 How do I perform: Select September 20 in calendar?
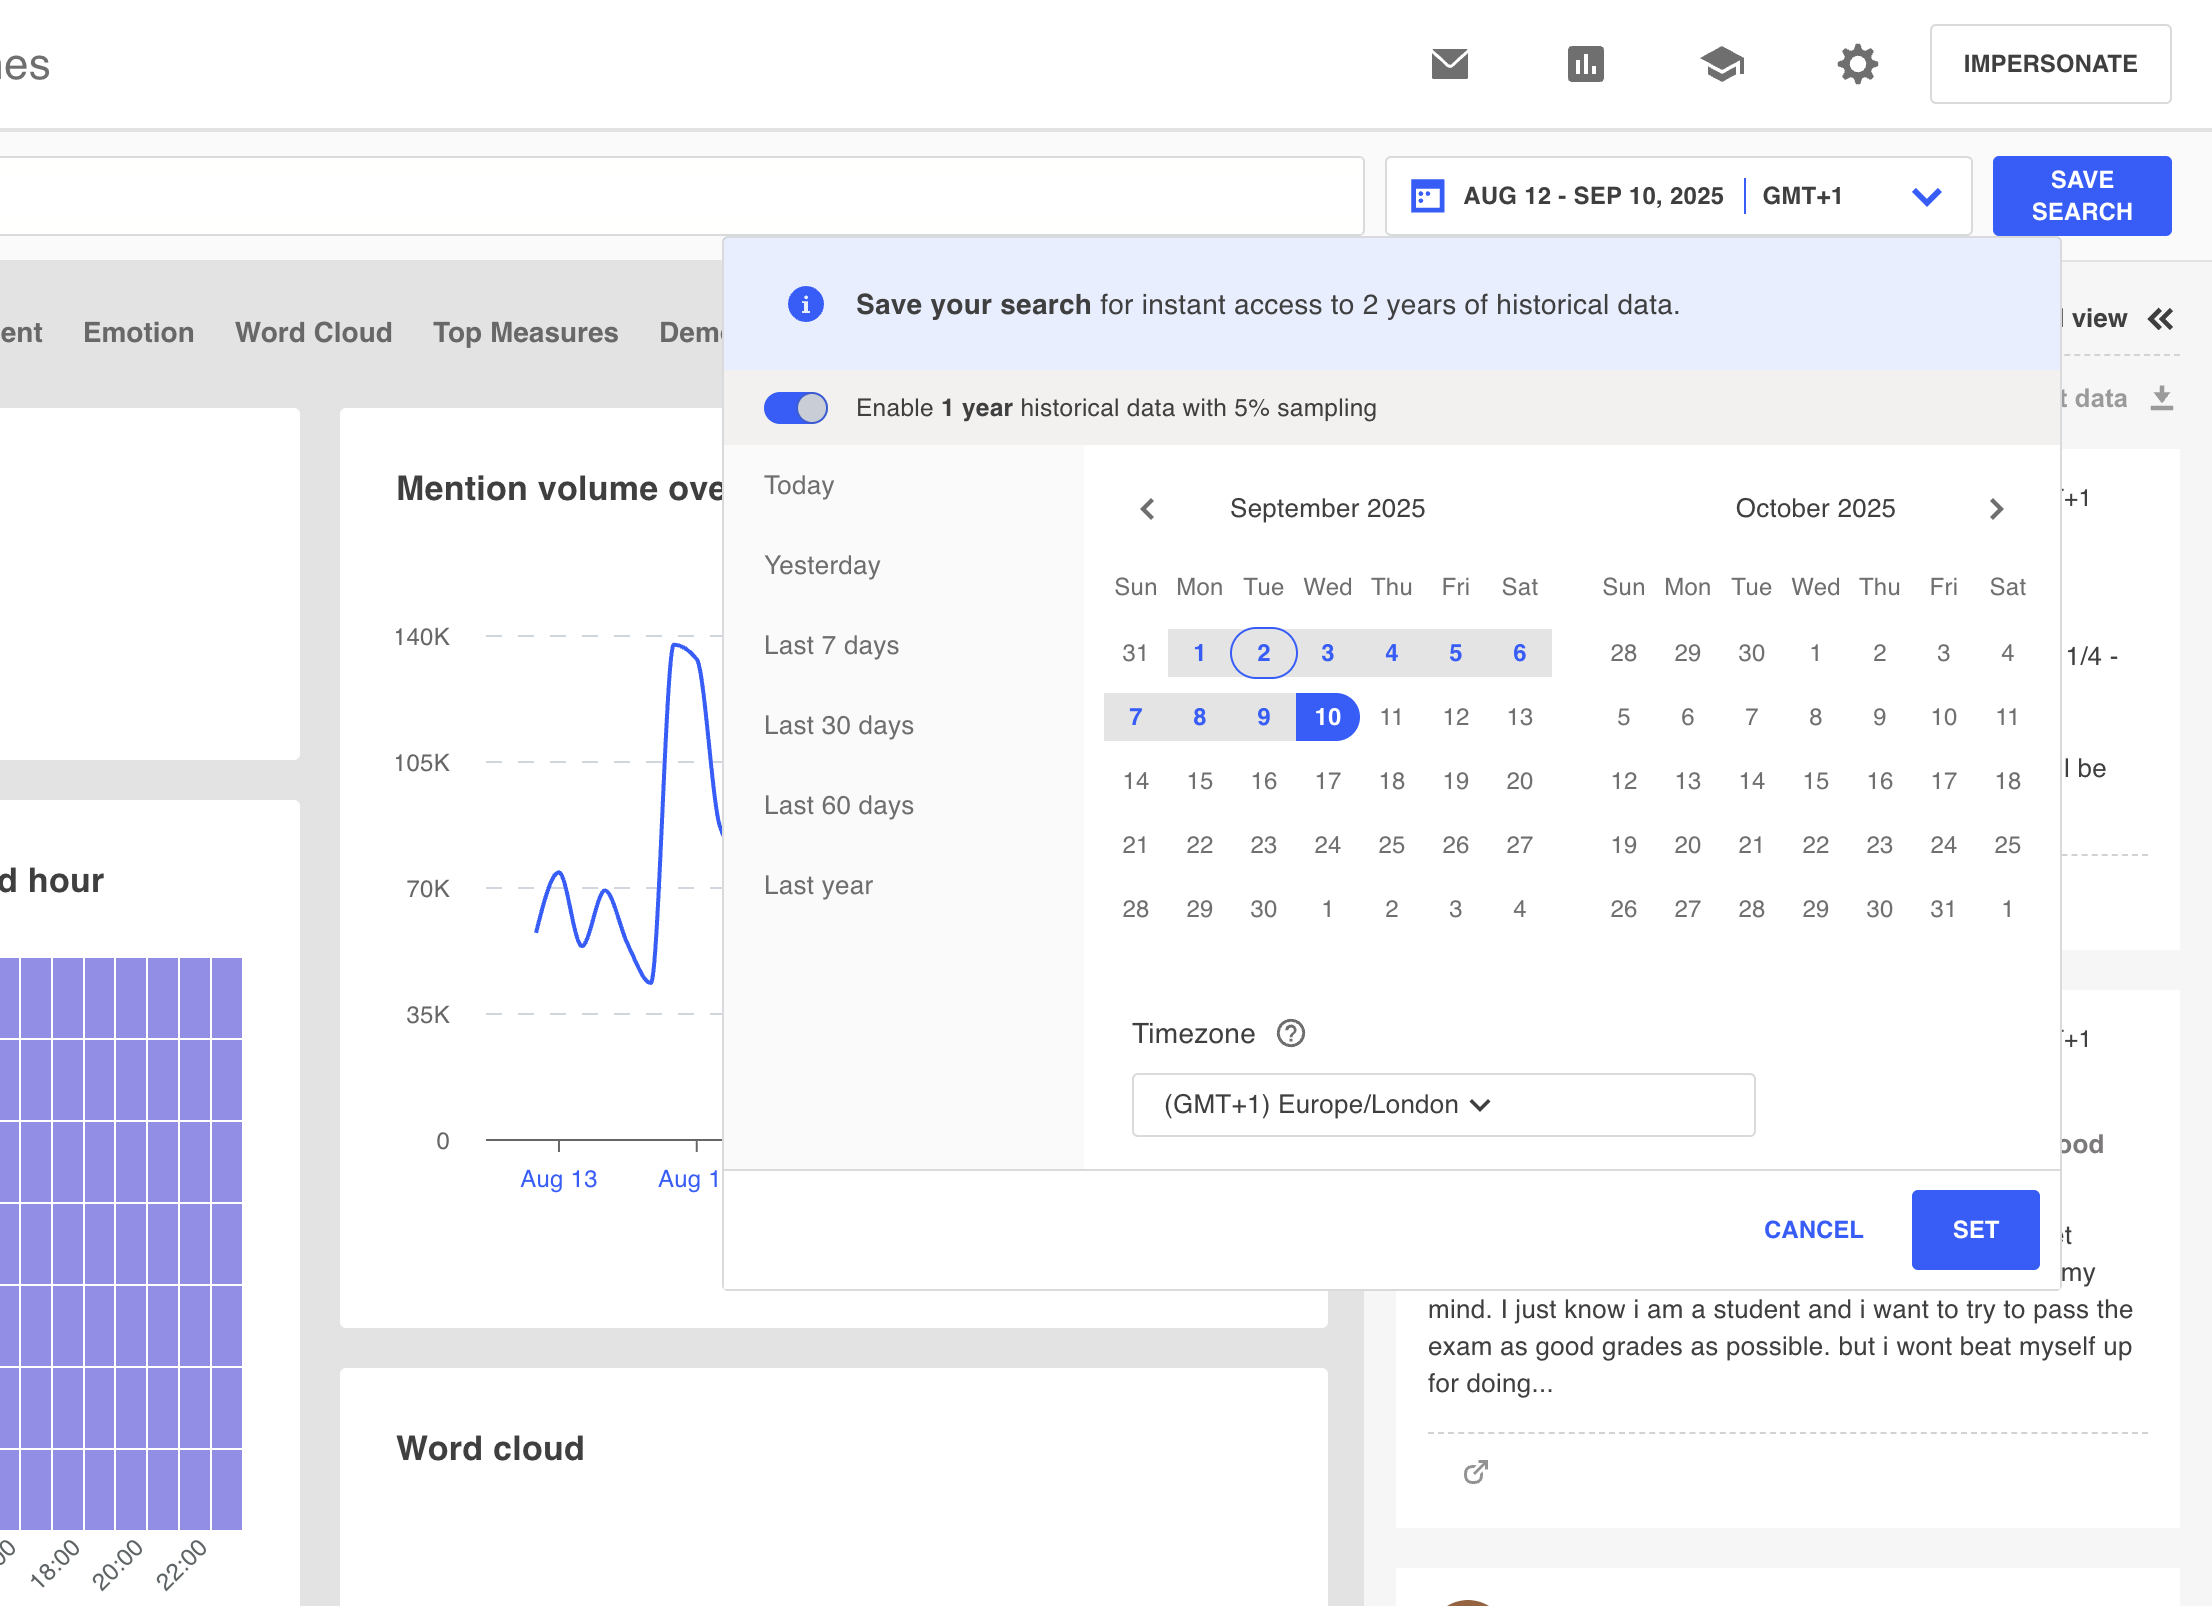[1519, 781]
